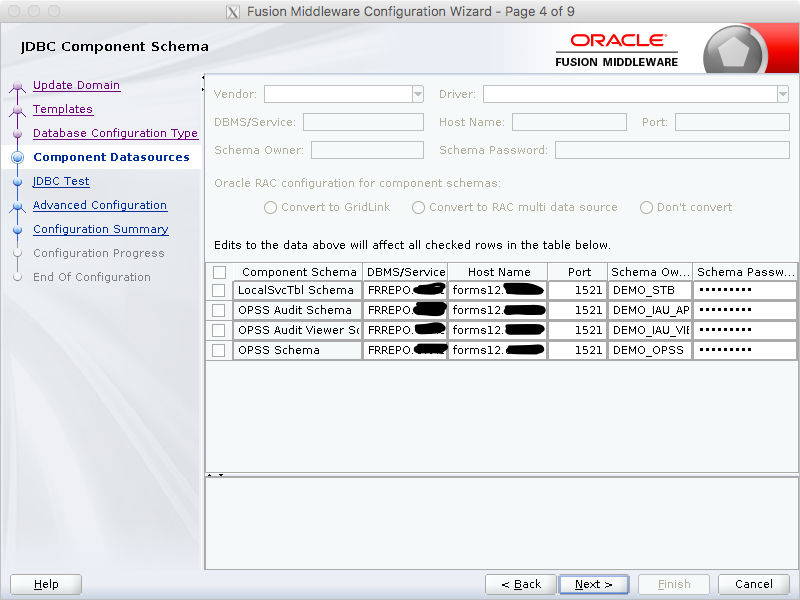Image resolution: width=800 pixels, height=600 pixels.
Task: Select the Don't convert radio button
Action: click(646, 208)
